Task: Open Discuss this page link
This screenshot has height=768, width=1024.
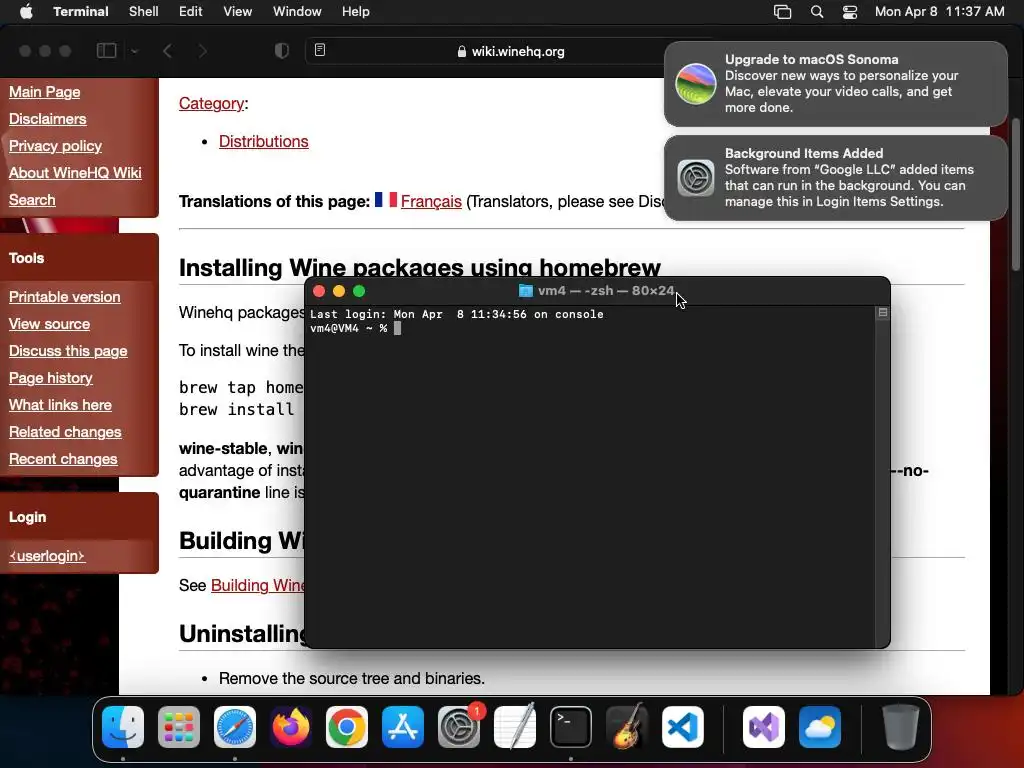Action: 68,351
